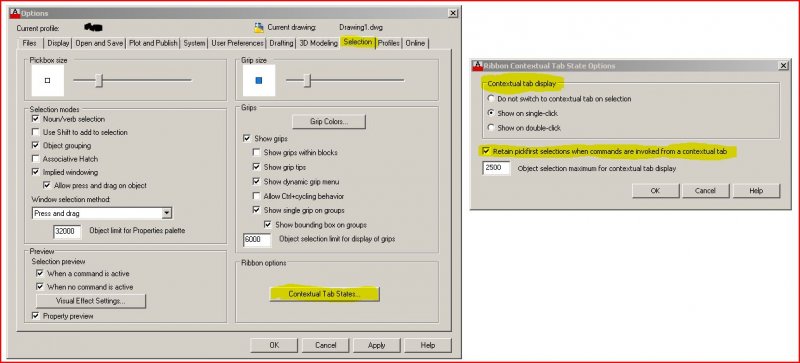Open the Plot and Publish tab
The height and width of the screenshot is (363, 800).
[x=154, y=43]
